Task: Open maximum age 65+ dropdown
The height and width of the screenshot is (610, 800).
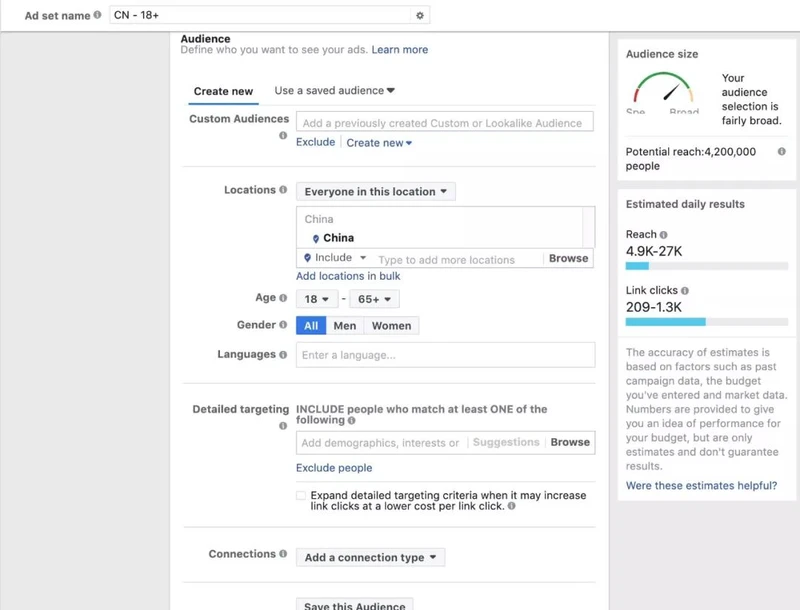Action: (374, 299)
